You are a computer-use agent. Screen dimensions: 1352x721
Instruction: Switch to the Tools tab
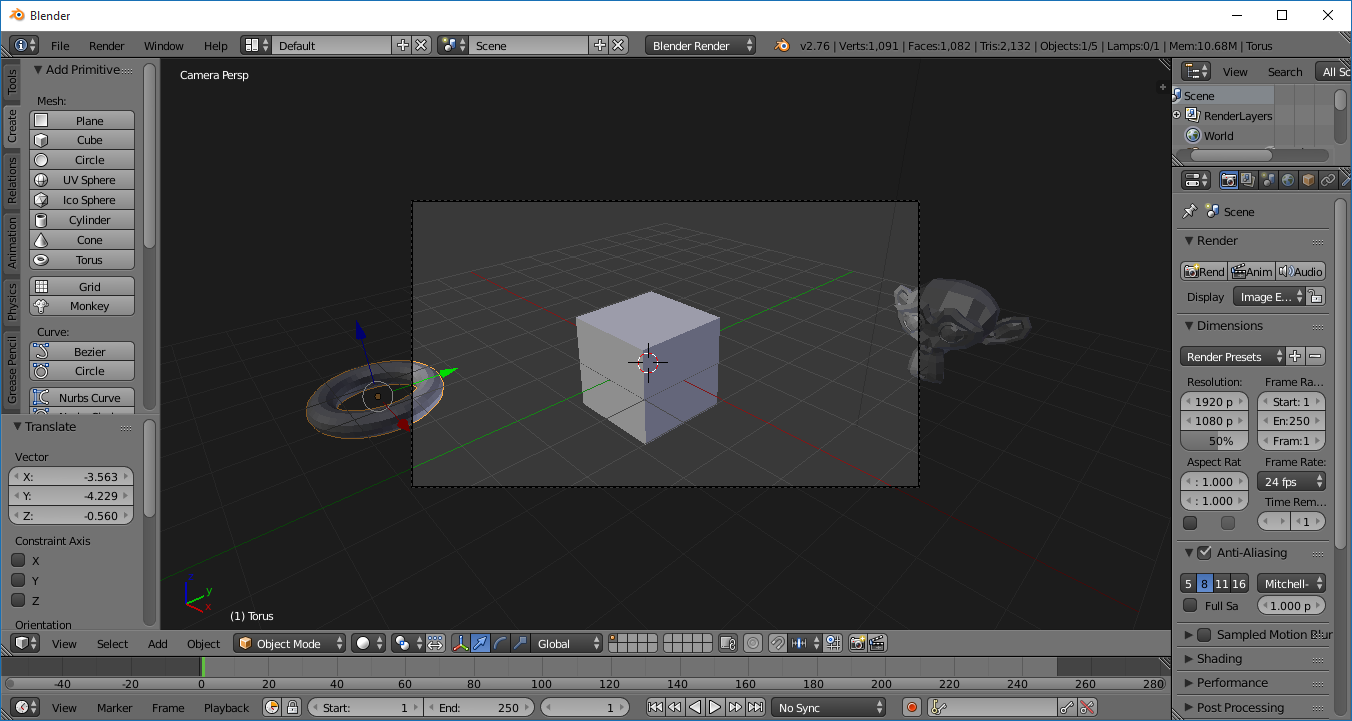(x=12, y=81)
